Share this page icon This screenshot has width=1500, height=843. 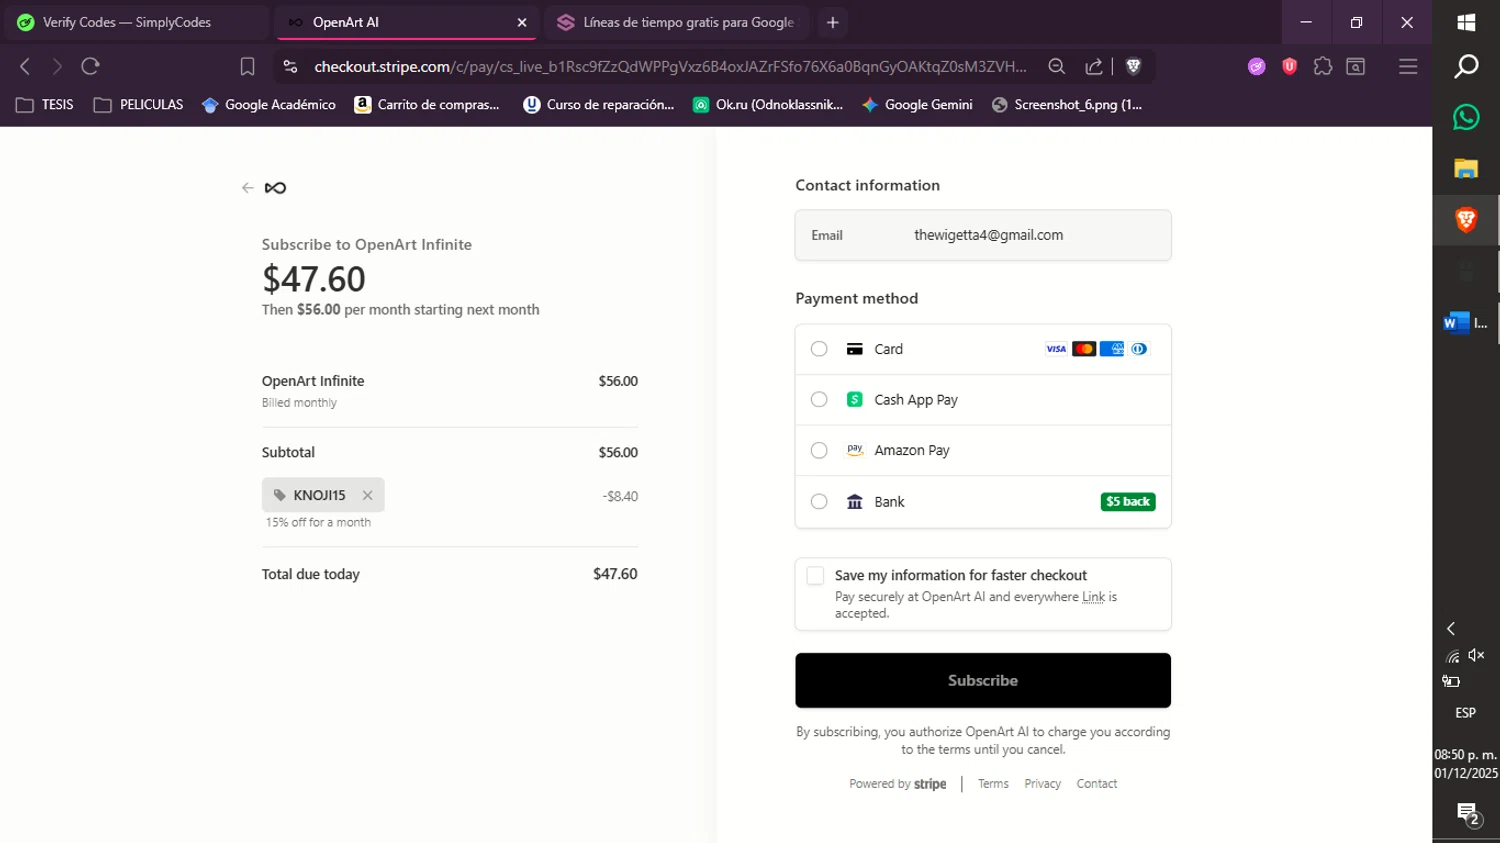[x=1094, y=66]
